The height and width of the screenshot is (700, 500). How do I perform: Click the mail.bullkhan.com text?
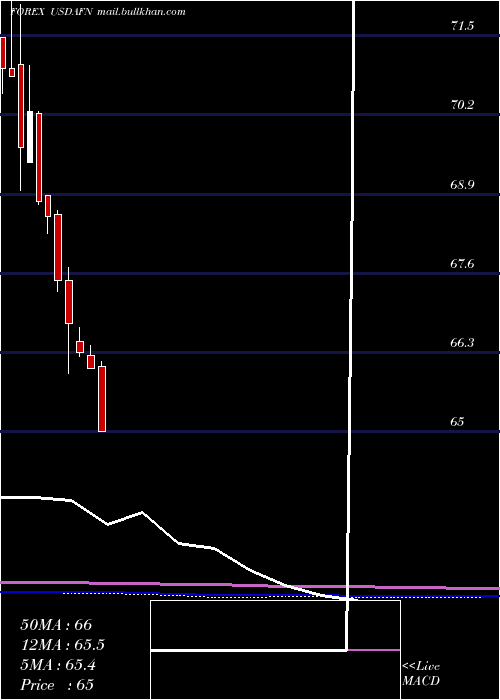coord(140,12)
